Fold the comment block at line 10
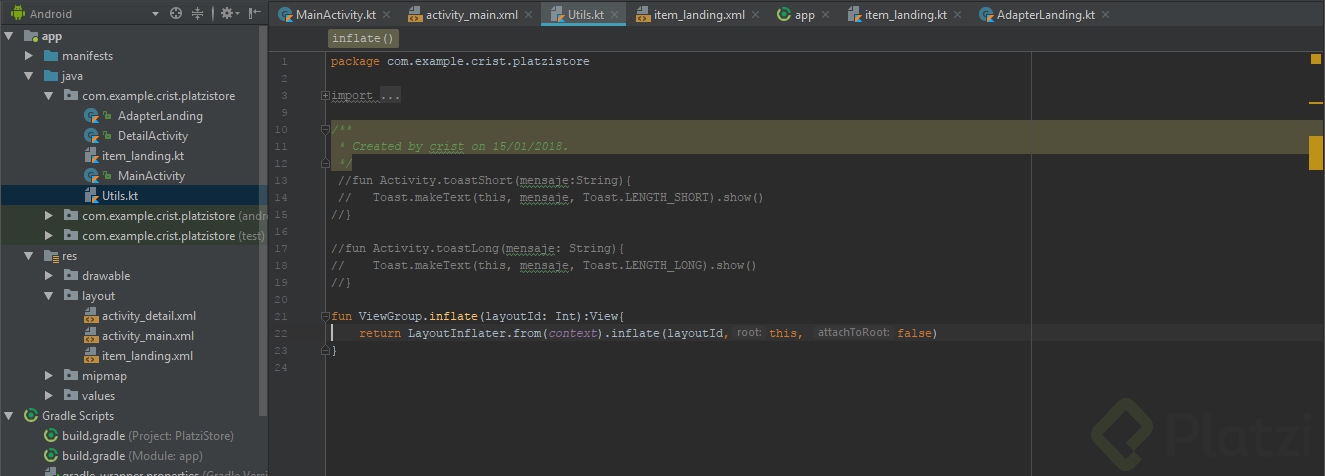1325x476 pixels. 326,129
